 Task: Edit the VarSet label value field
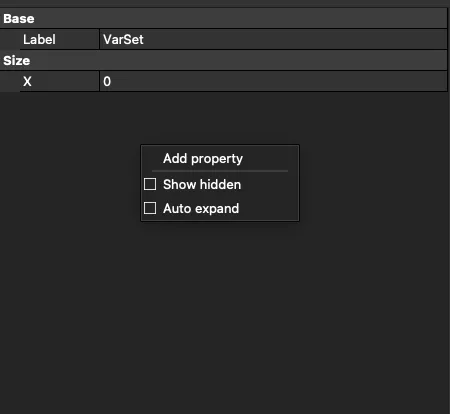pos(273,39)
